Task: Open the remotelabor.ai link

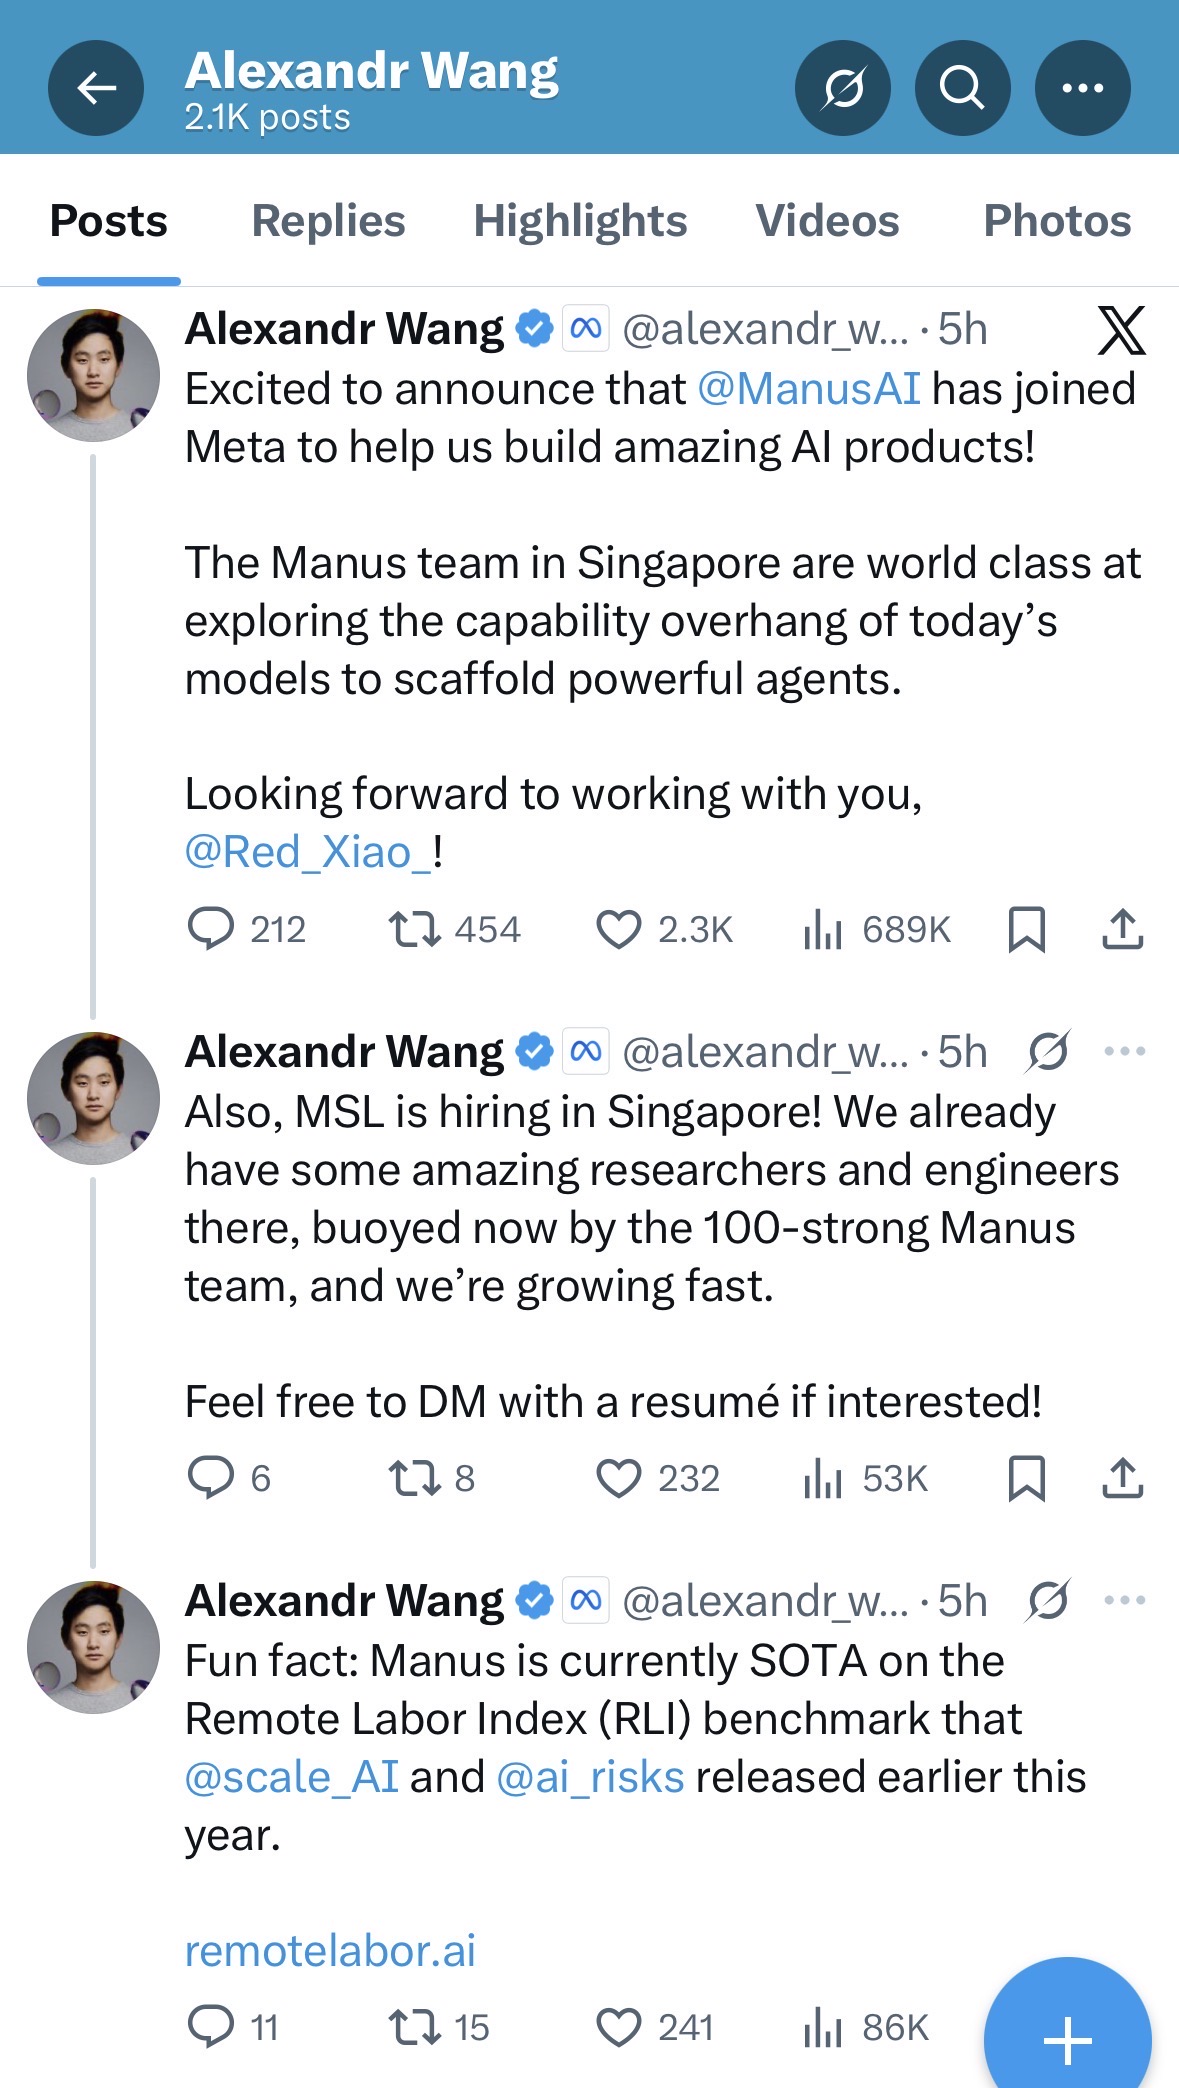Action: 330,1950
